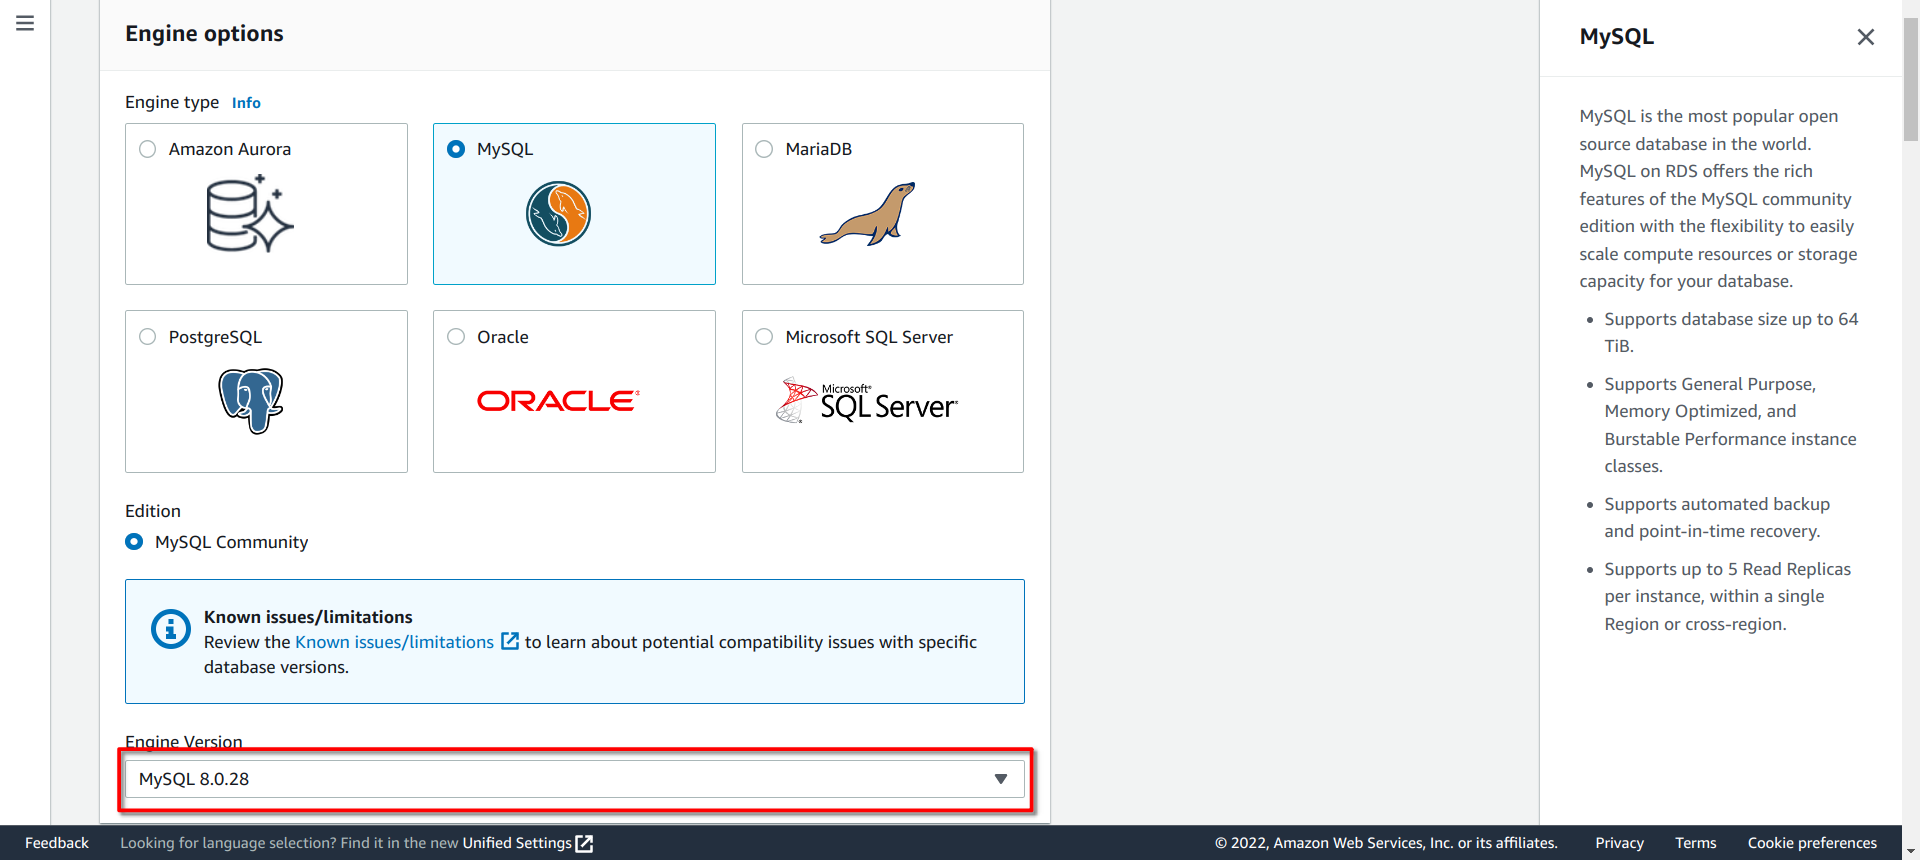The width and height of the screenshot is (1920, 860).
Task: Click the PostgreSQL elephant logo
Action: click(251, 401)
